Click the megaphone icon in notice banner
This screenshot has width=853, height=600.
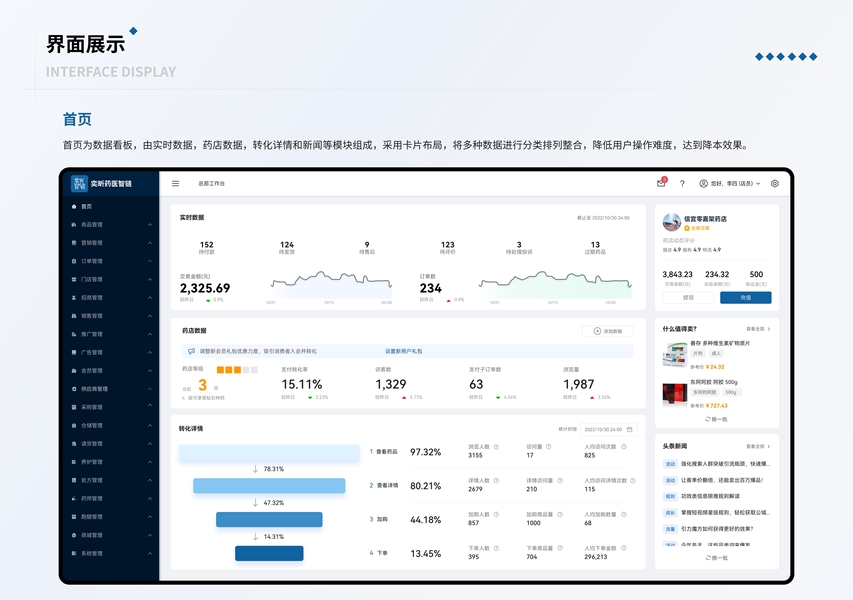191,351
